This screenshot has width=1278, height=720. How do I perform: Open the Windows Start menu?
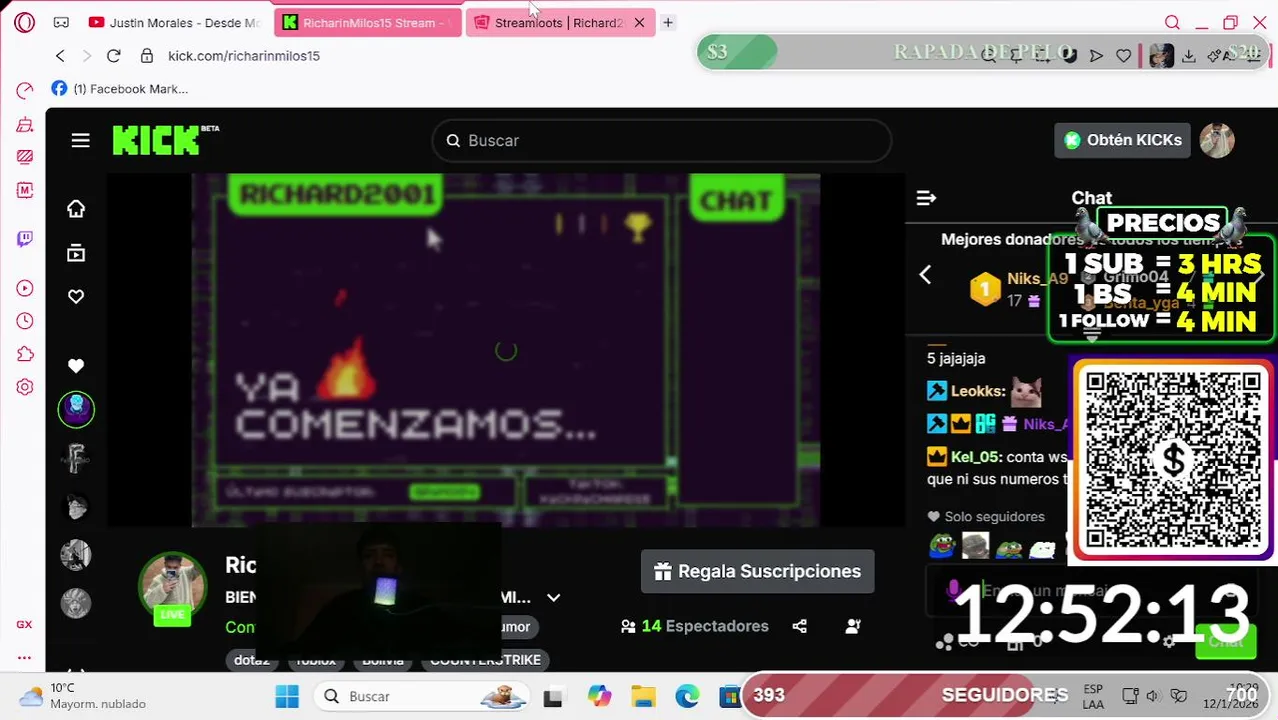click(287, 697)
